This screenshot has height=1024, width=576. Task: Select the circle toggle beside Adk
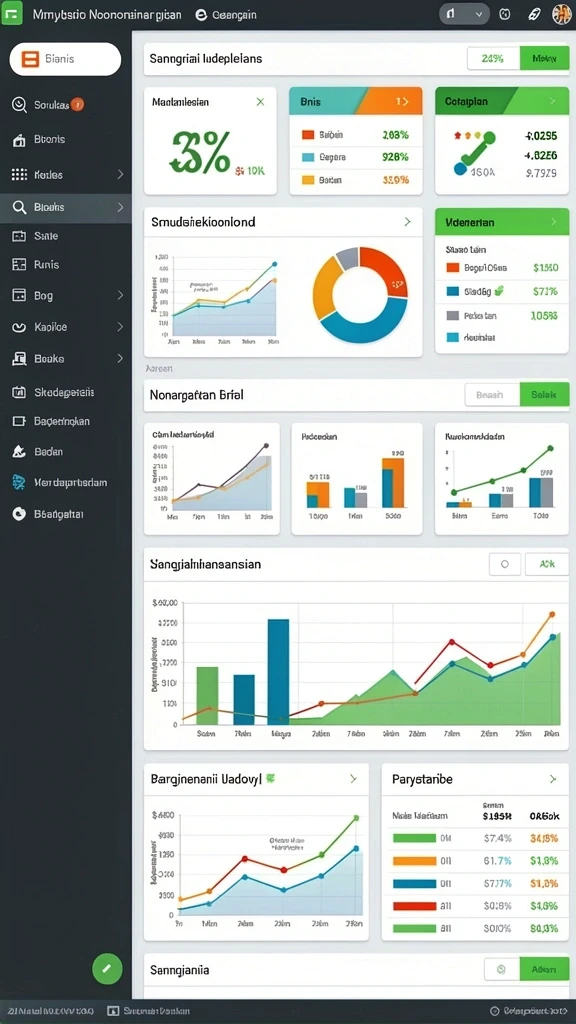pos(505,564)
